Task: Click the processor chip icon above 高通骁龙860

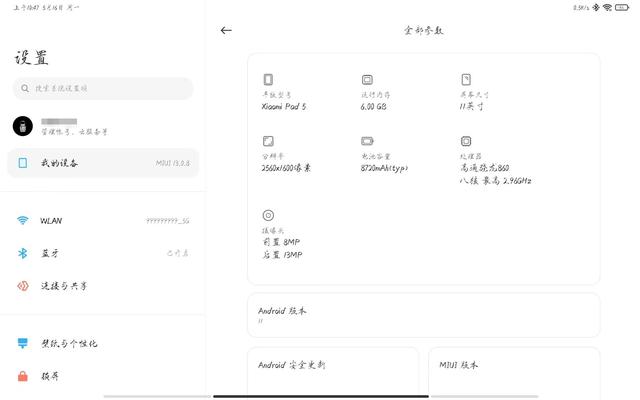Action: tap(466, 141)
